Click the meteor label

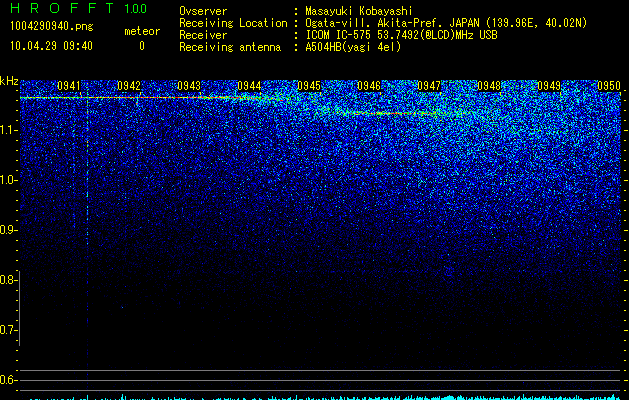[142, 31]
